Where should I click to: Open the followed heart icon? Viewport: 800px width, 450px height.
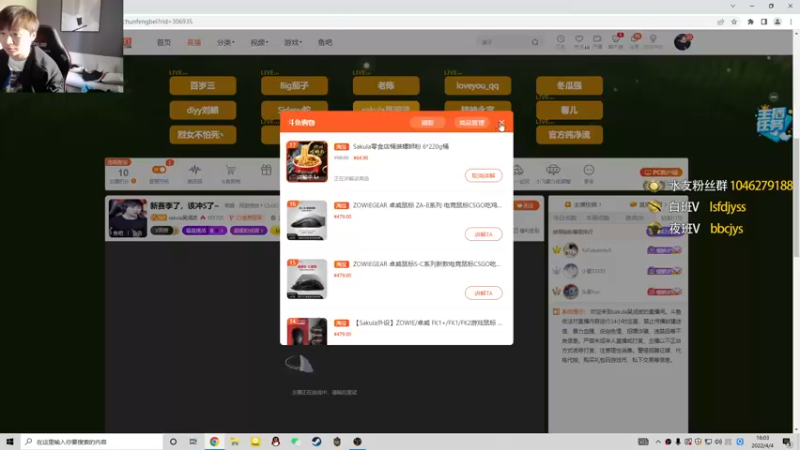pos(579,39)
